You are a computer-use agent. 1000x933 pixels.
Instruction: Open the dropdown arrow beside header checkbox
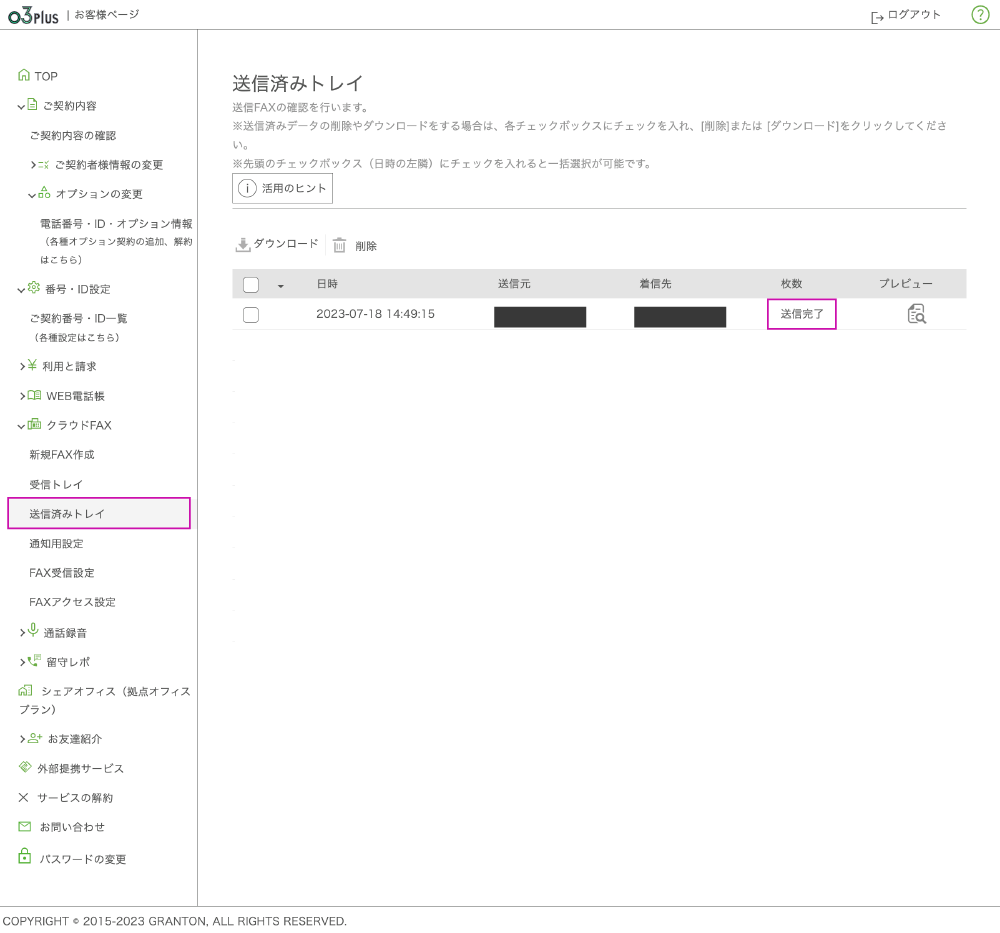[281, 286]
